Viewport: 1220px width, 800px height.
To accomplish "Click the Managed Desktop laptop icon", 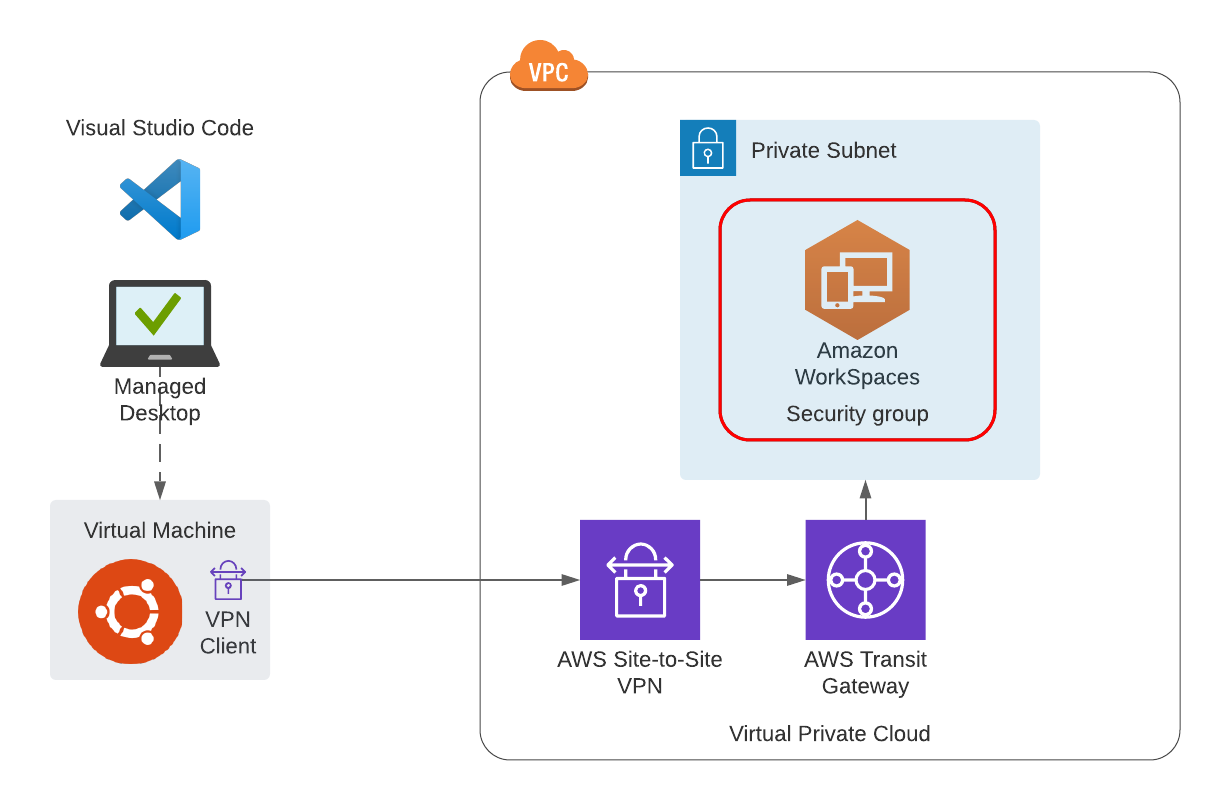I will (x=160, y=322).
